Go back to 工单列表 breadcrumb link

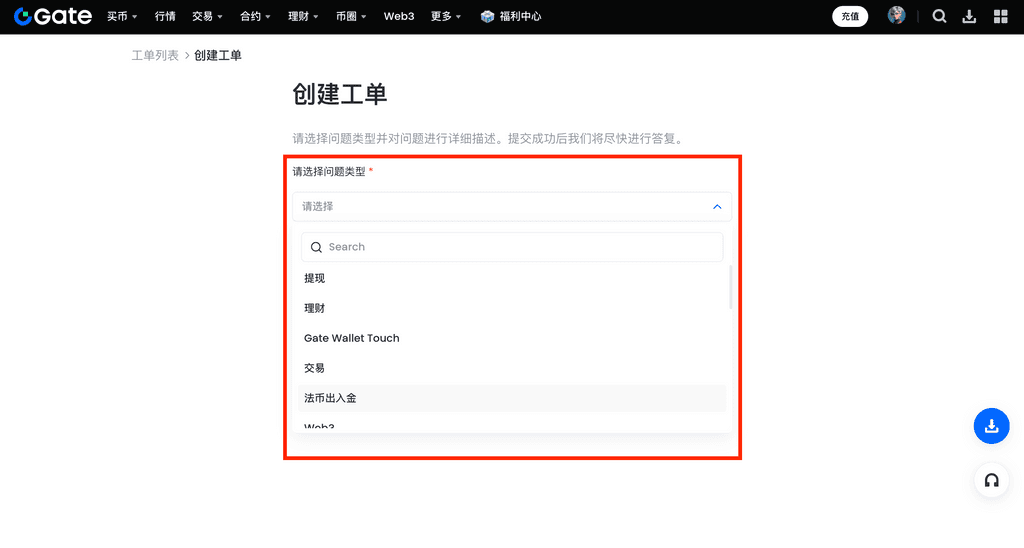155,55
